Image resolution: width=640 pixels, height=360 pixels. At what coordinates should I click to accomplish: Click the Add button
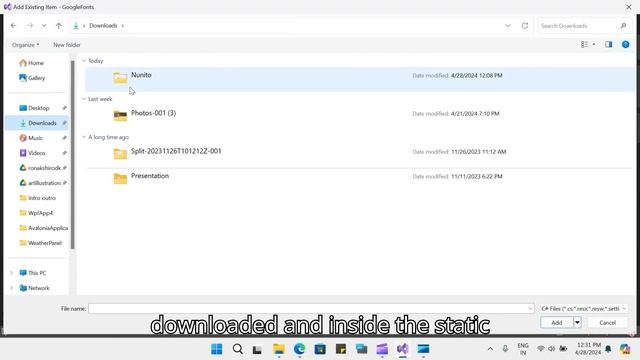(557, 322)
